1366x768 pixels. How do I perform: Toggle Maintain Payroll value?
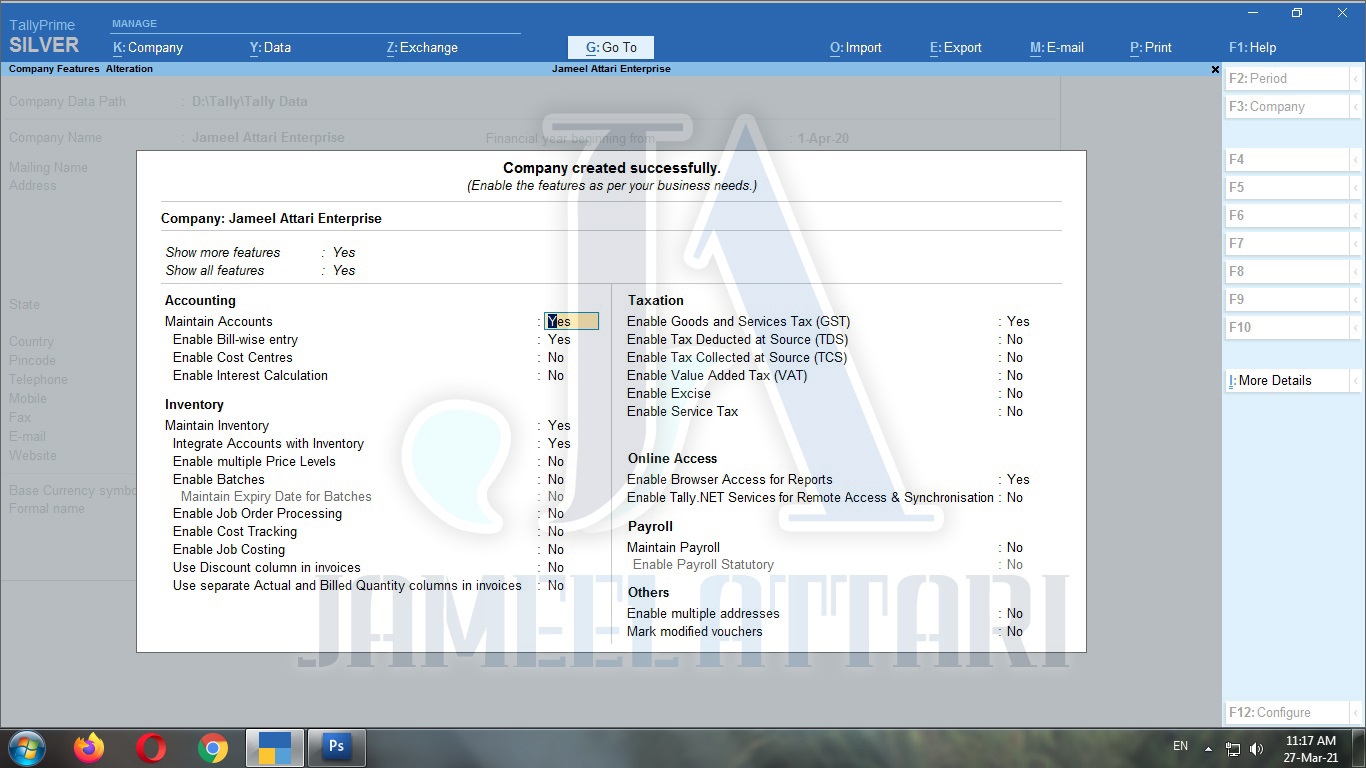pyautogui.click(x=1015, y=547)
